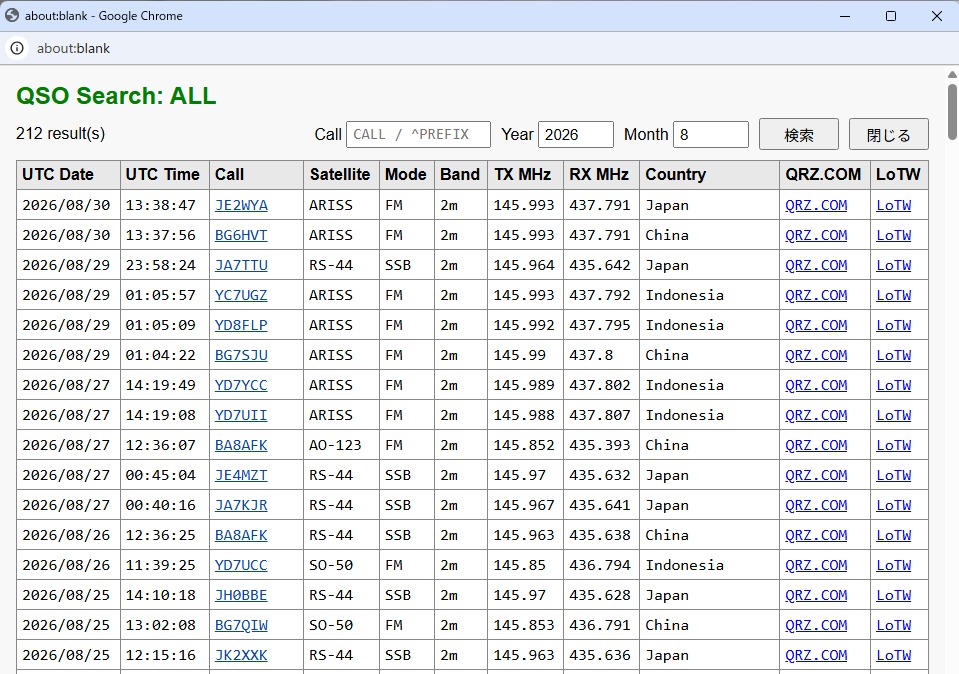959x674 pixels.
Task: Click the about:blank address bar text
Action: pyautogui.click(x=73, y=48)
